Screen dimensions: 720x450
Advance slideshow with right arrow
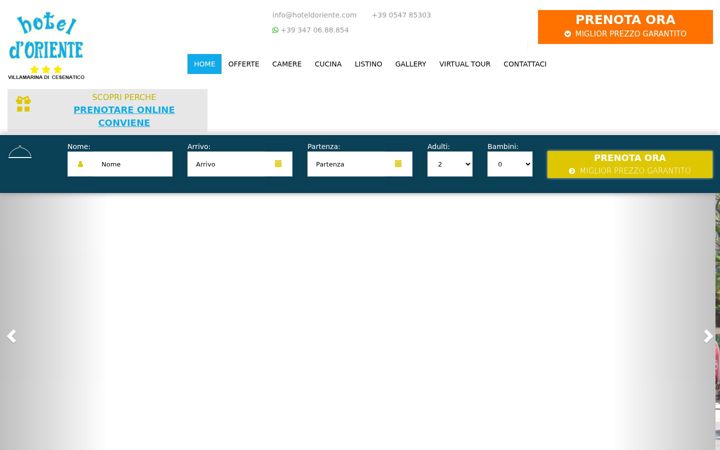click(x=708, y=336)
